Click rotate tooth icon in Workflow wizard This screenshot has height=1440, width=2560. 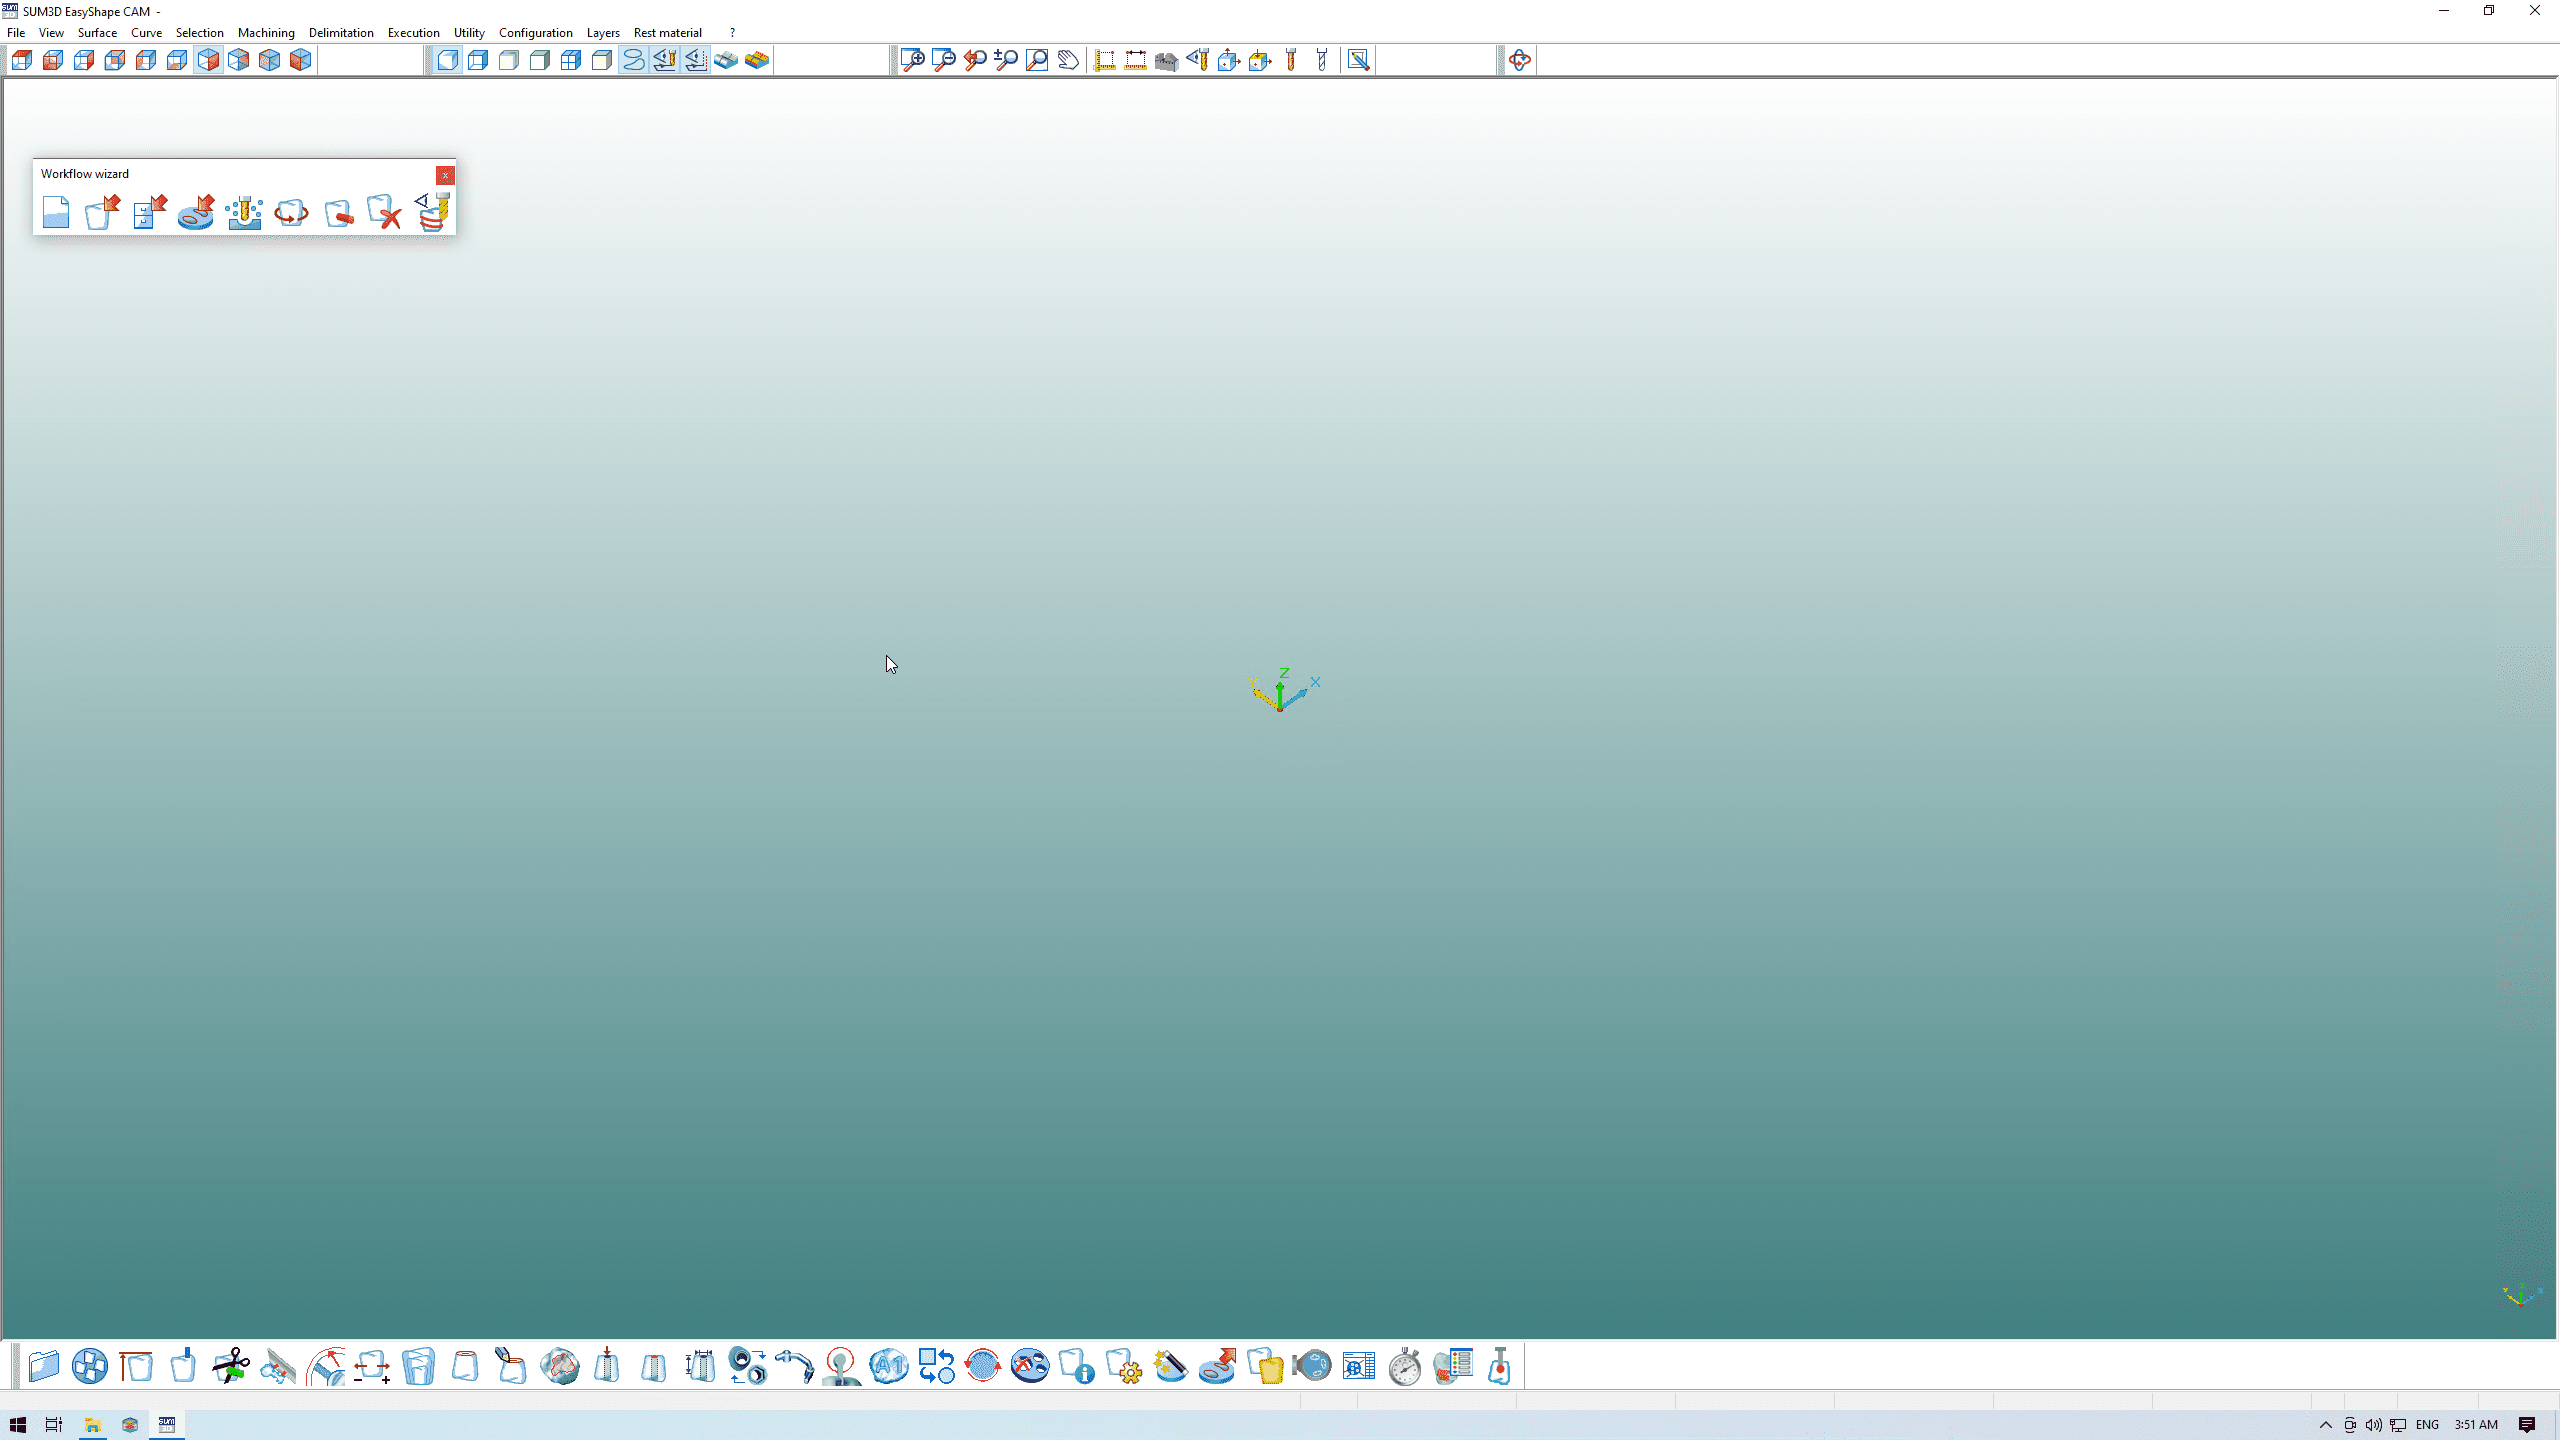pos(291,212)
